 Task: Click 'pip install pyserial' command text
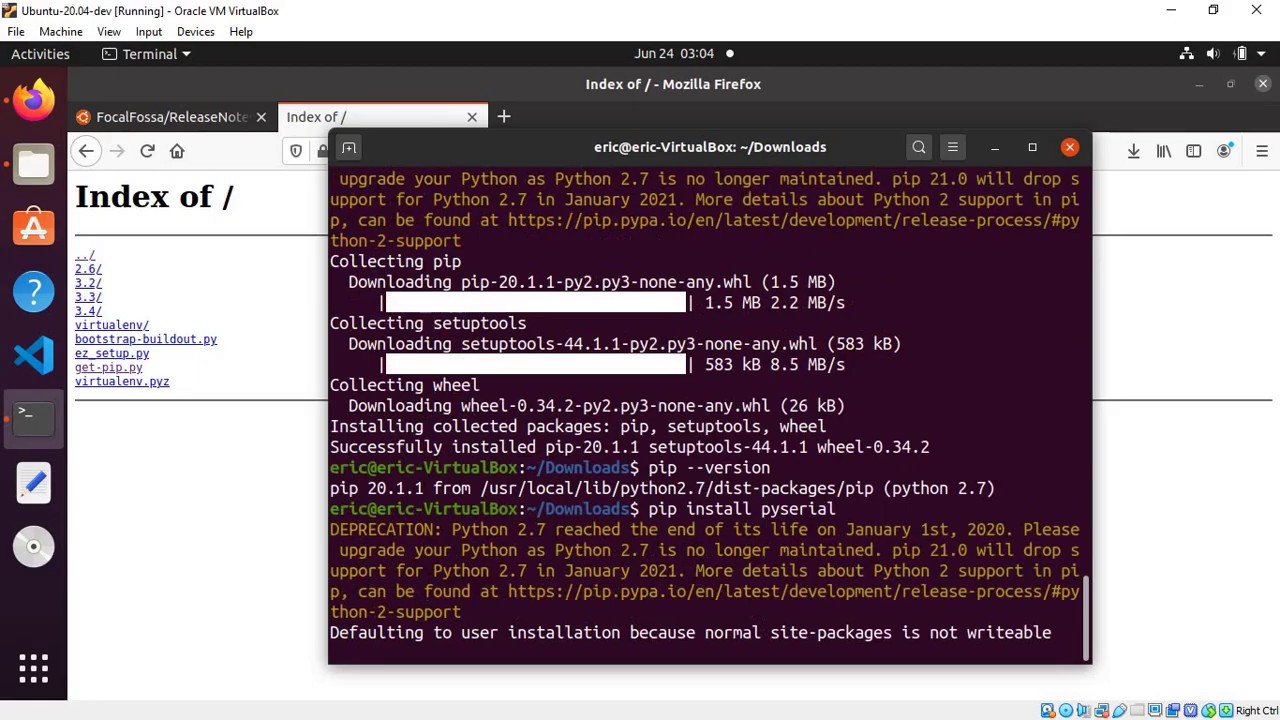tap(742, 509)
